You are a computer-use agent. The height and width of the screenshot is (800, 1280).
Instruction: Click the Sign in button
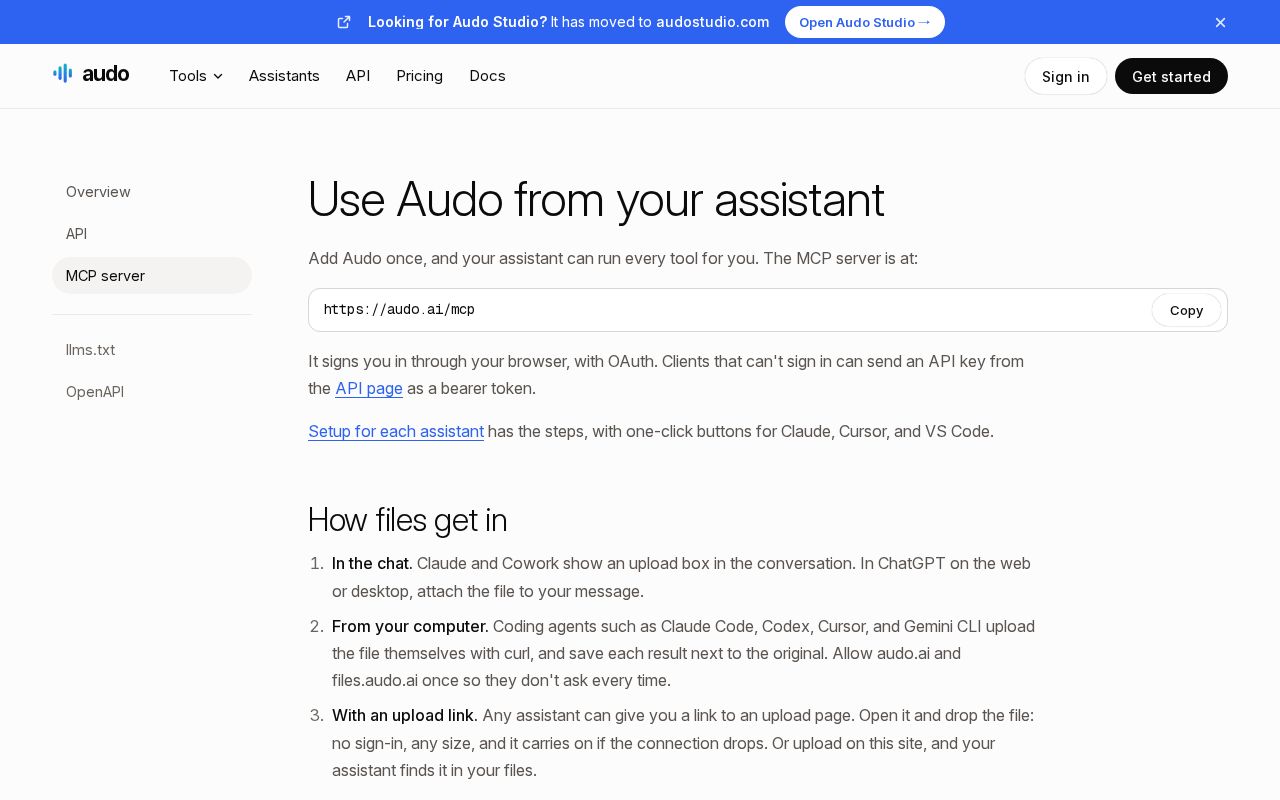(1066, 76)
